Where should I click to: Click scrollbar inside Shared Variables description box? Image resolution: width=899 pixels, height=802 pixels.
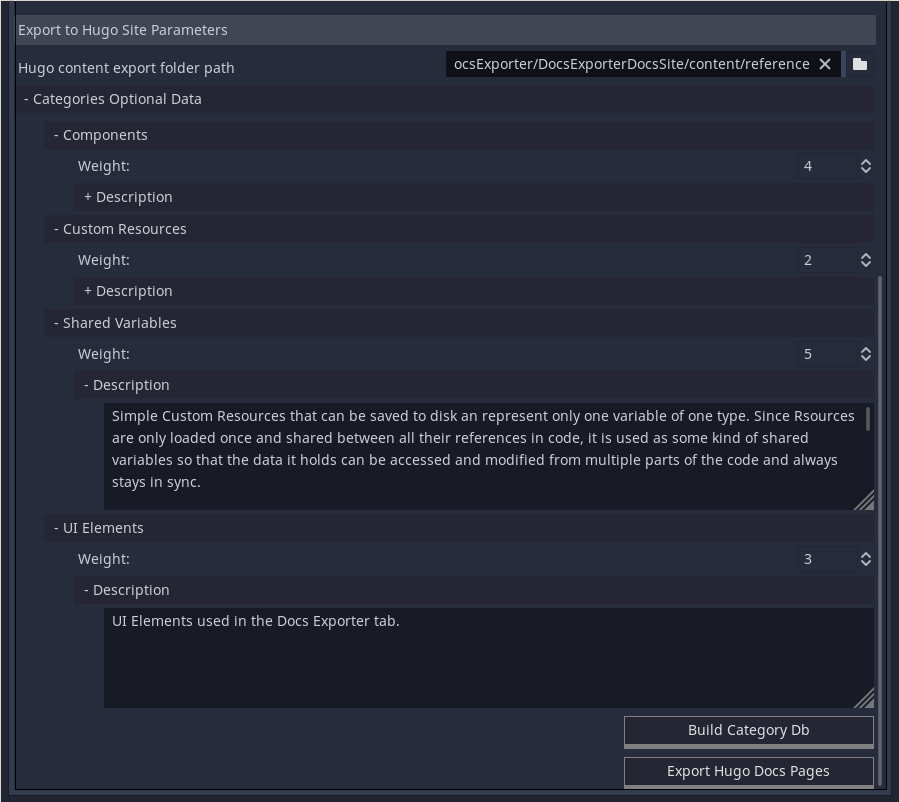[868, 419]
